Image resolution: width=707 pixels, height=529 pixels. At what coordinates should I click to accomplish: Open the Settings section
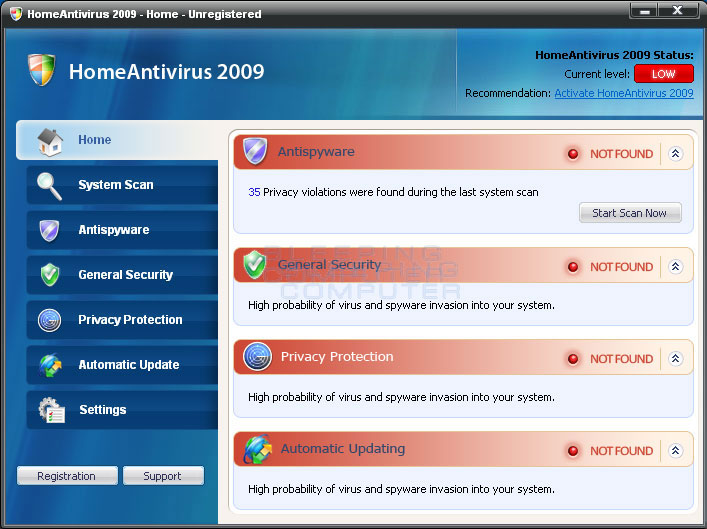tap(122, 410)
